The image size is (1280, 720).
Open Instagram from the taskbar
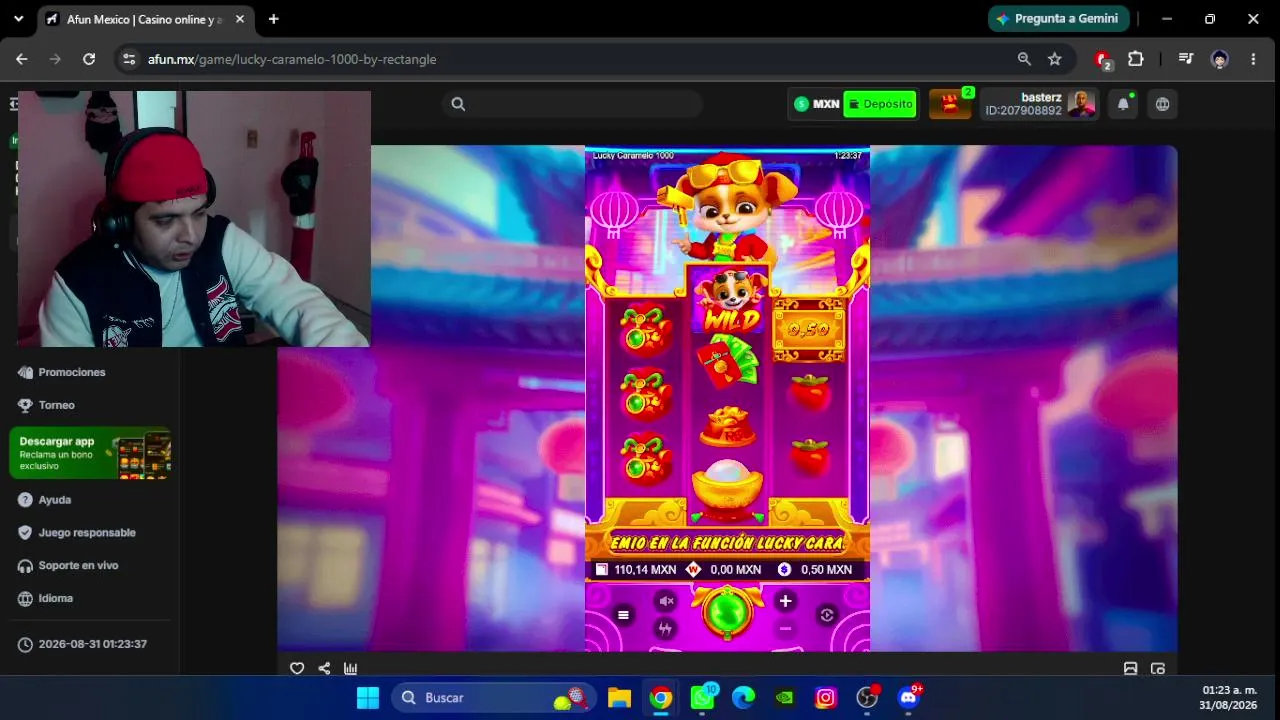click(x=826, y=698)
